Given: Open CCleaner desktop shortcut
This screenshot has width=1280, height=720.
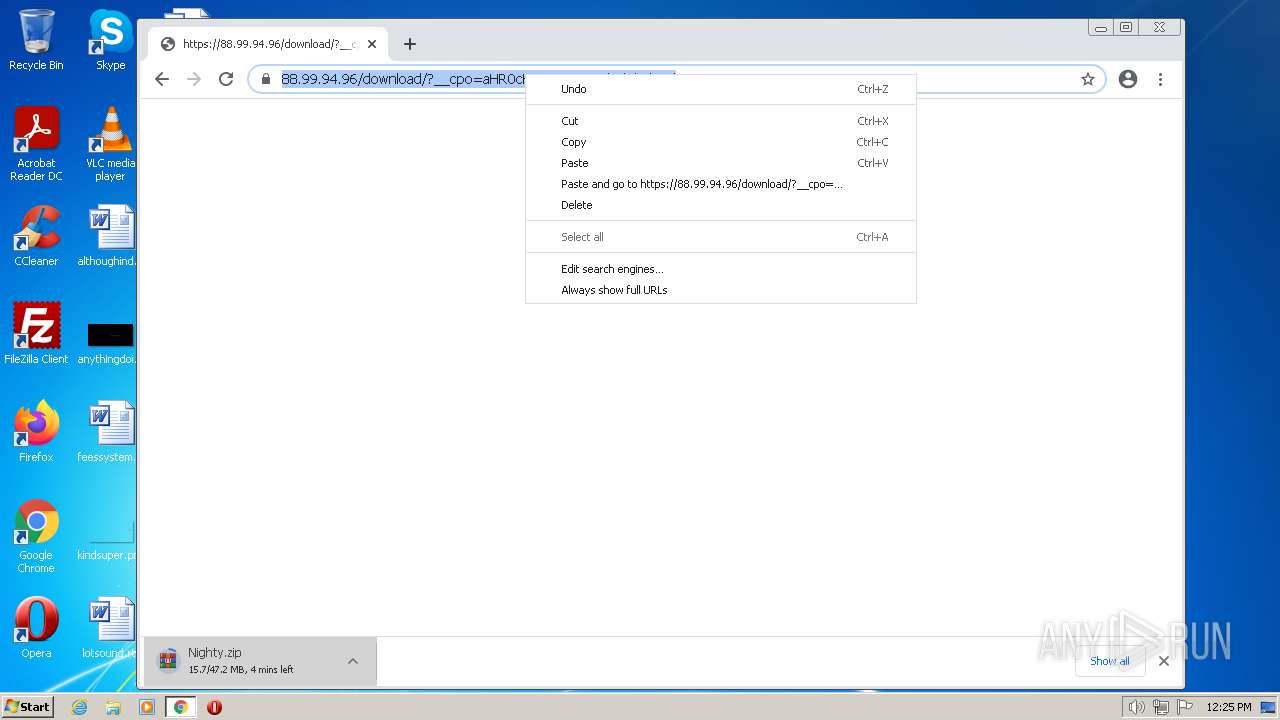Looking at the screenshot, I should 36,236.
